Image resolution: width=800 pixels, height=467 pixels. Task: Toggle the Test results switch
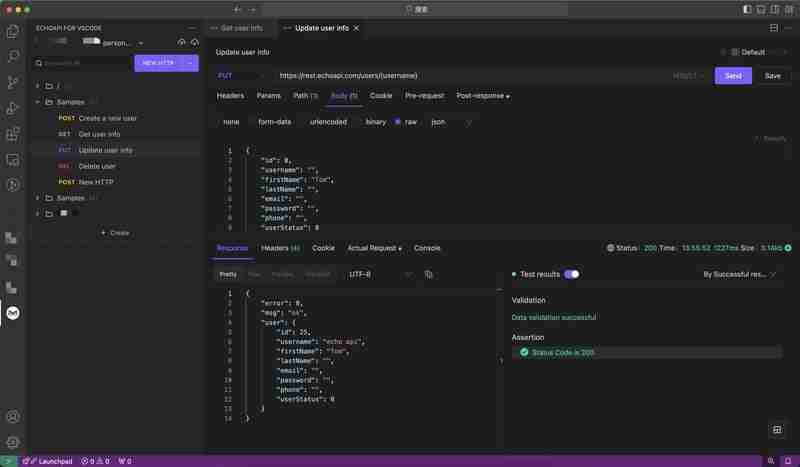point(571,275)
